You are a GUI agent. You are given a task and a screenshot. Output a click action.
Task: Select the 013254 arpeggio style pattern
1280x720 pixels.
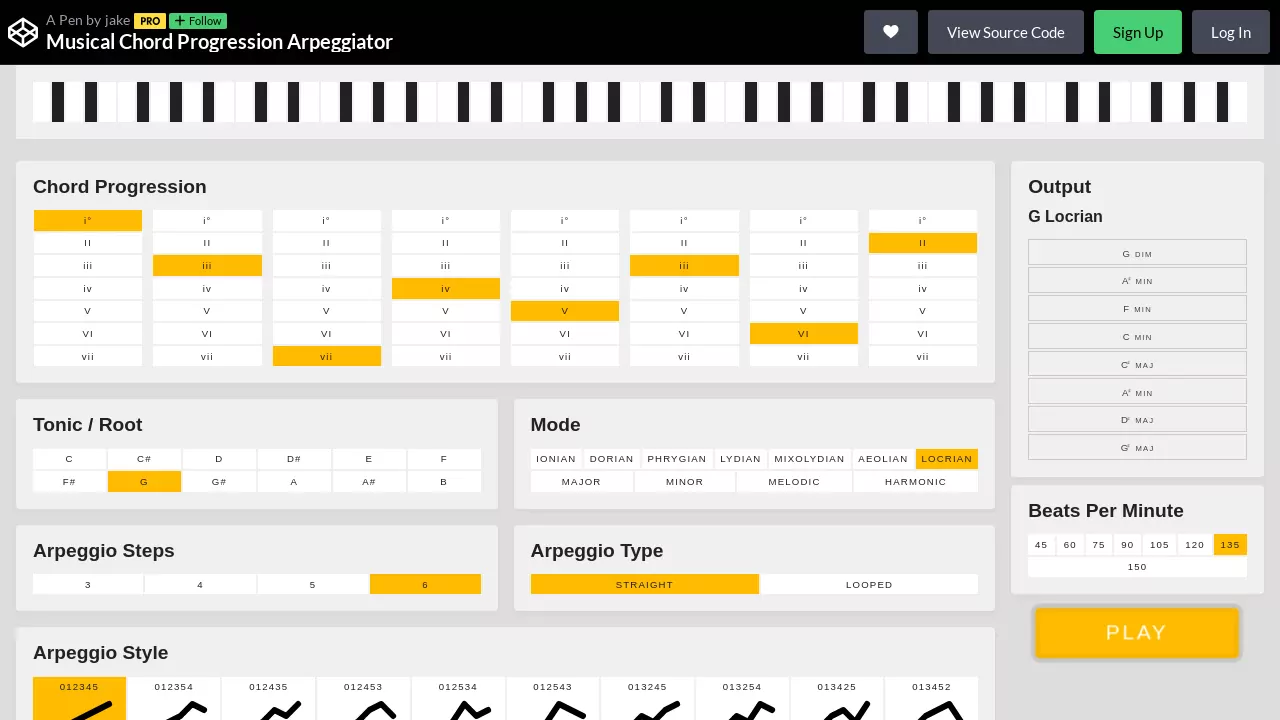[x=742, y=699]
